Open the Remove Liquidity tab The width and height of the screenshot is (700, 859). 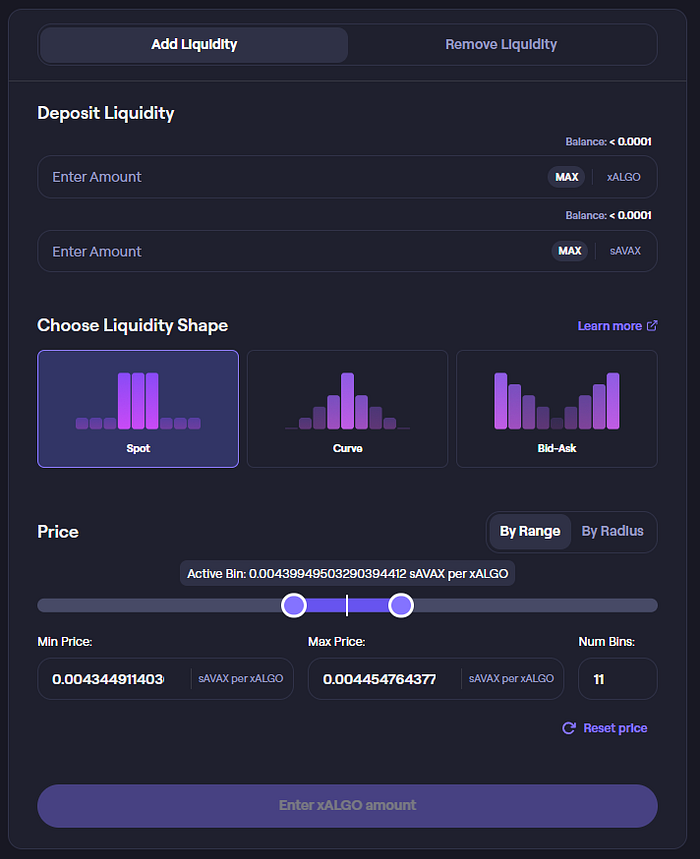[x=501, y=44]
